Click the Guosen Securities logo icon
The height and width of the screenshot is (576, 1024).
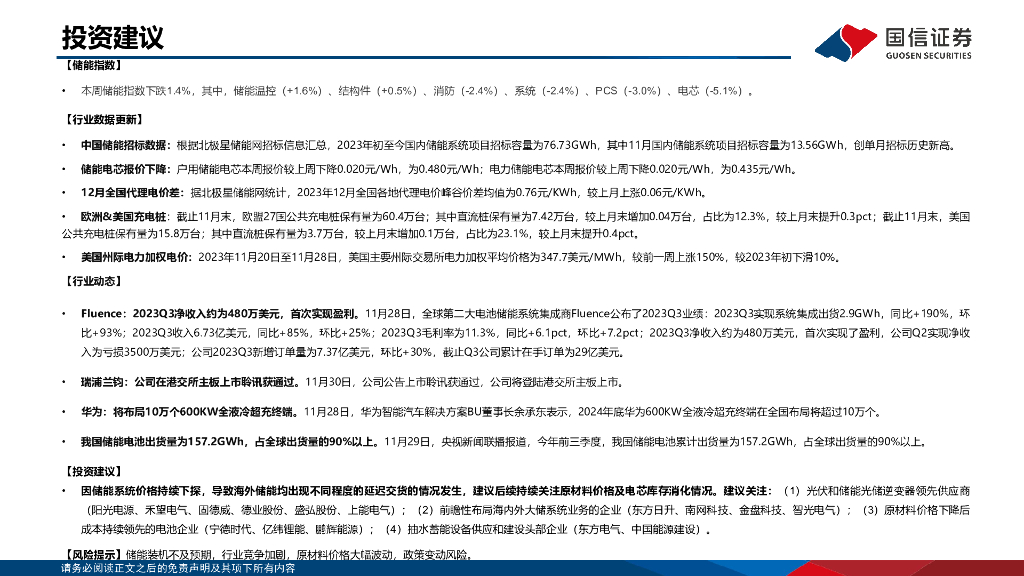pyautogui.click(x=846, y=42)
